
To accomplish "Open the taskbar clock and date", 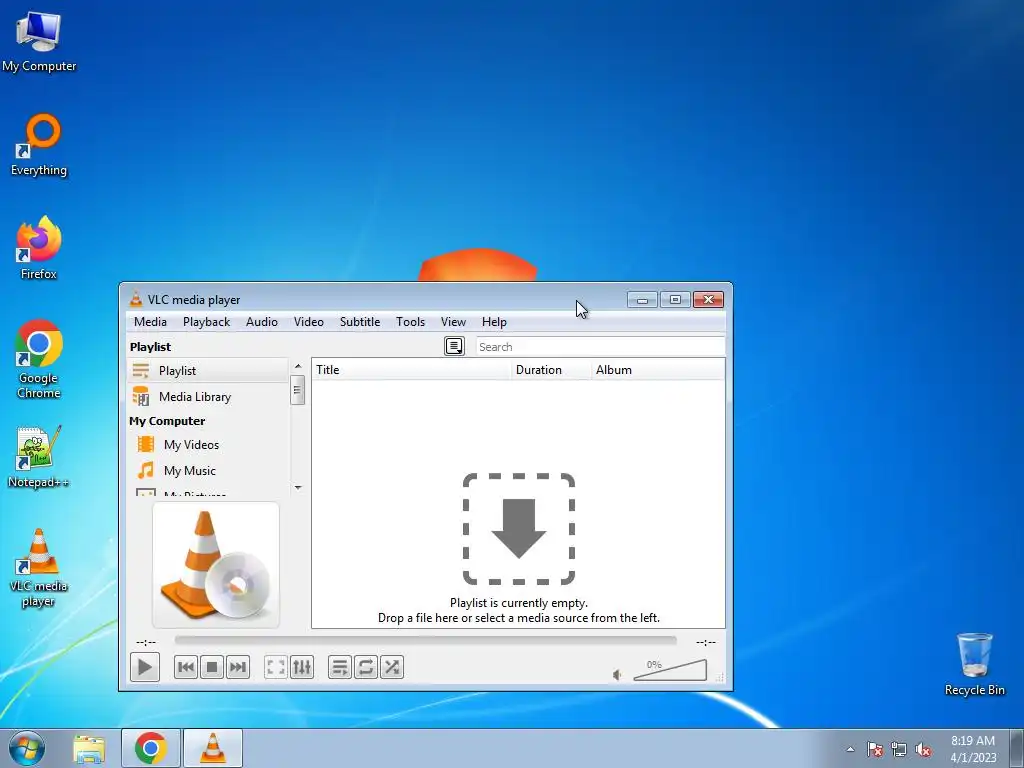I will [973, 749].
